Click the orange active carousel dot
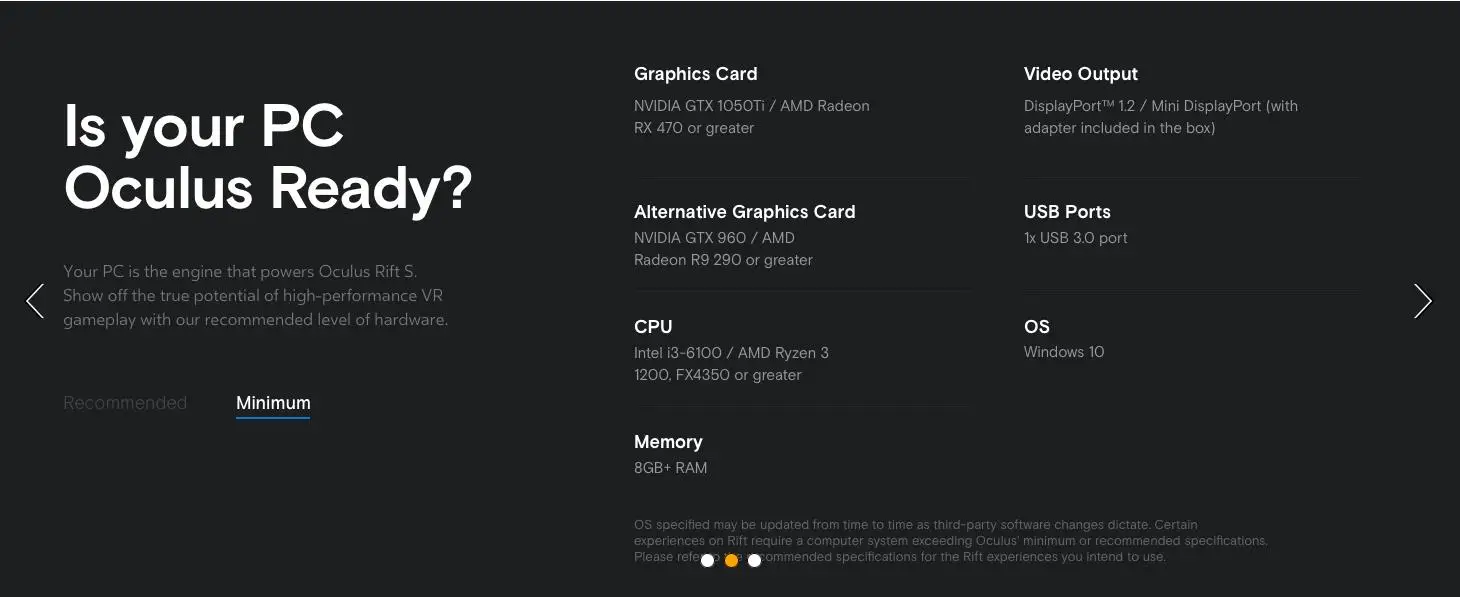Viewport: 1460px width, 597px height. pos(731,561)
